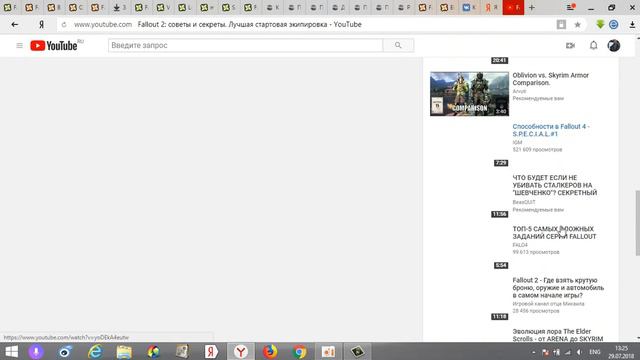
Task: Click the 'Игровой канал отца Михаила' channel name
Action: 548,304
